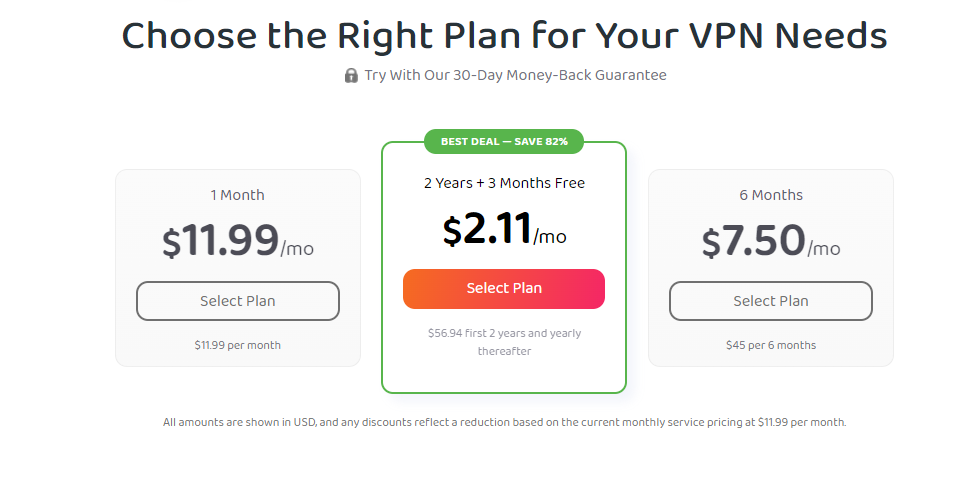Click the $7.50/mo large price
The height and width of the screenshot is (486, 968).
[770, 242]
